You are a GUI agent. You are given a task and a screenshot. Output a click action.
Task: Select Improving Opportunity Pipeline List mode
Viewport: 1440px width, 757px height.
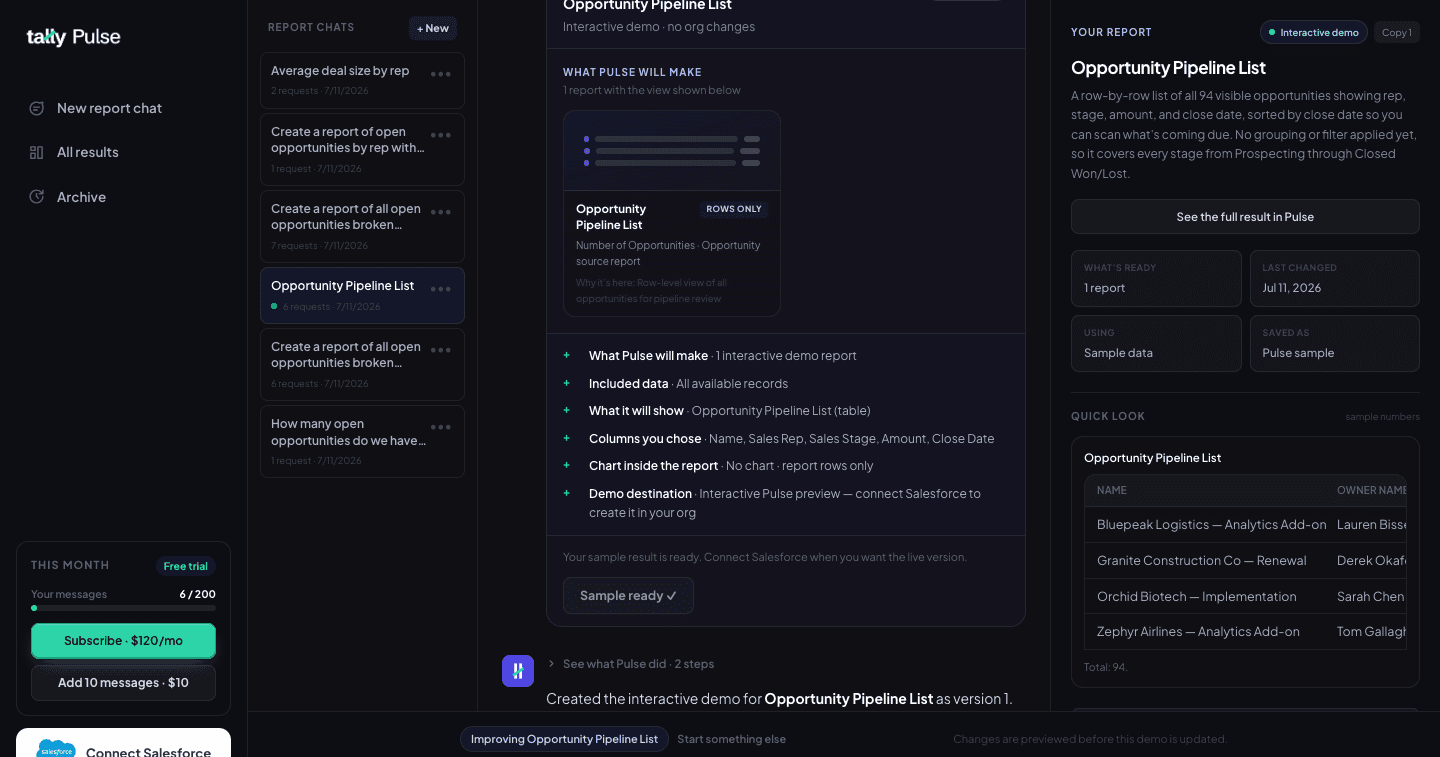[564, 739]
